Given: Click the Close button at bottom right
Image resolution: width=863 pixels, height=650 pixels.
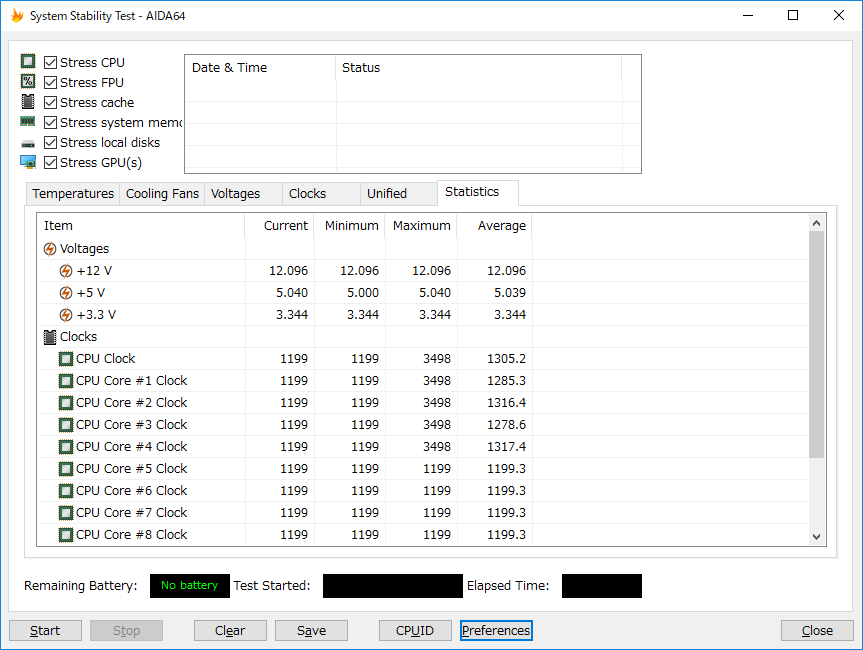Looking at the screenshot, I should 817,631.
